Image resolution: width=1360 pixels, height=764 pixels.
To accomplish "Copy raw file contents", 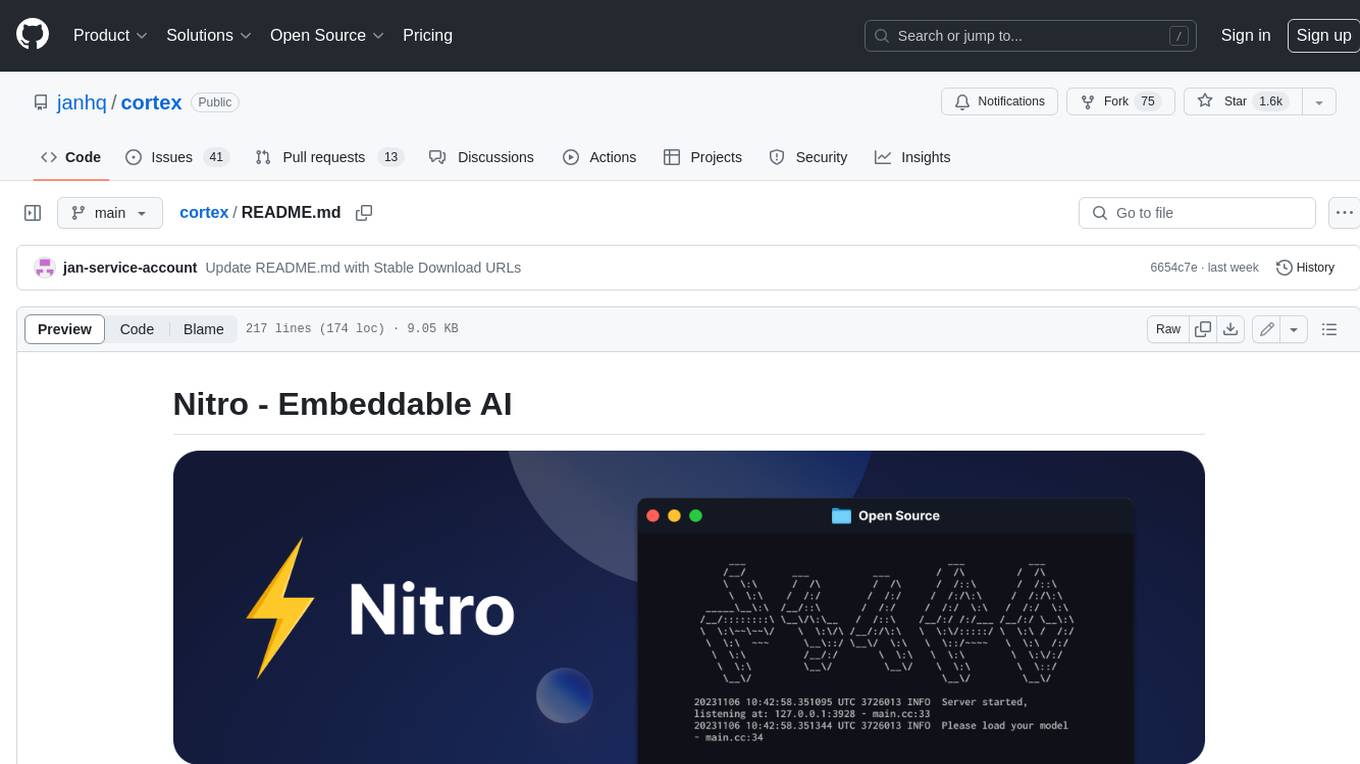I will click(x=1203, y=329).
